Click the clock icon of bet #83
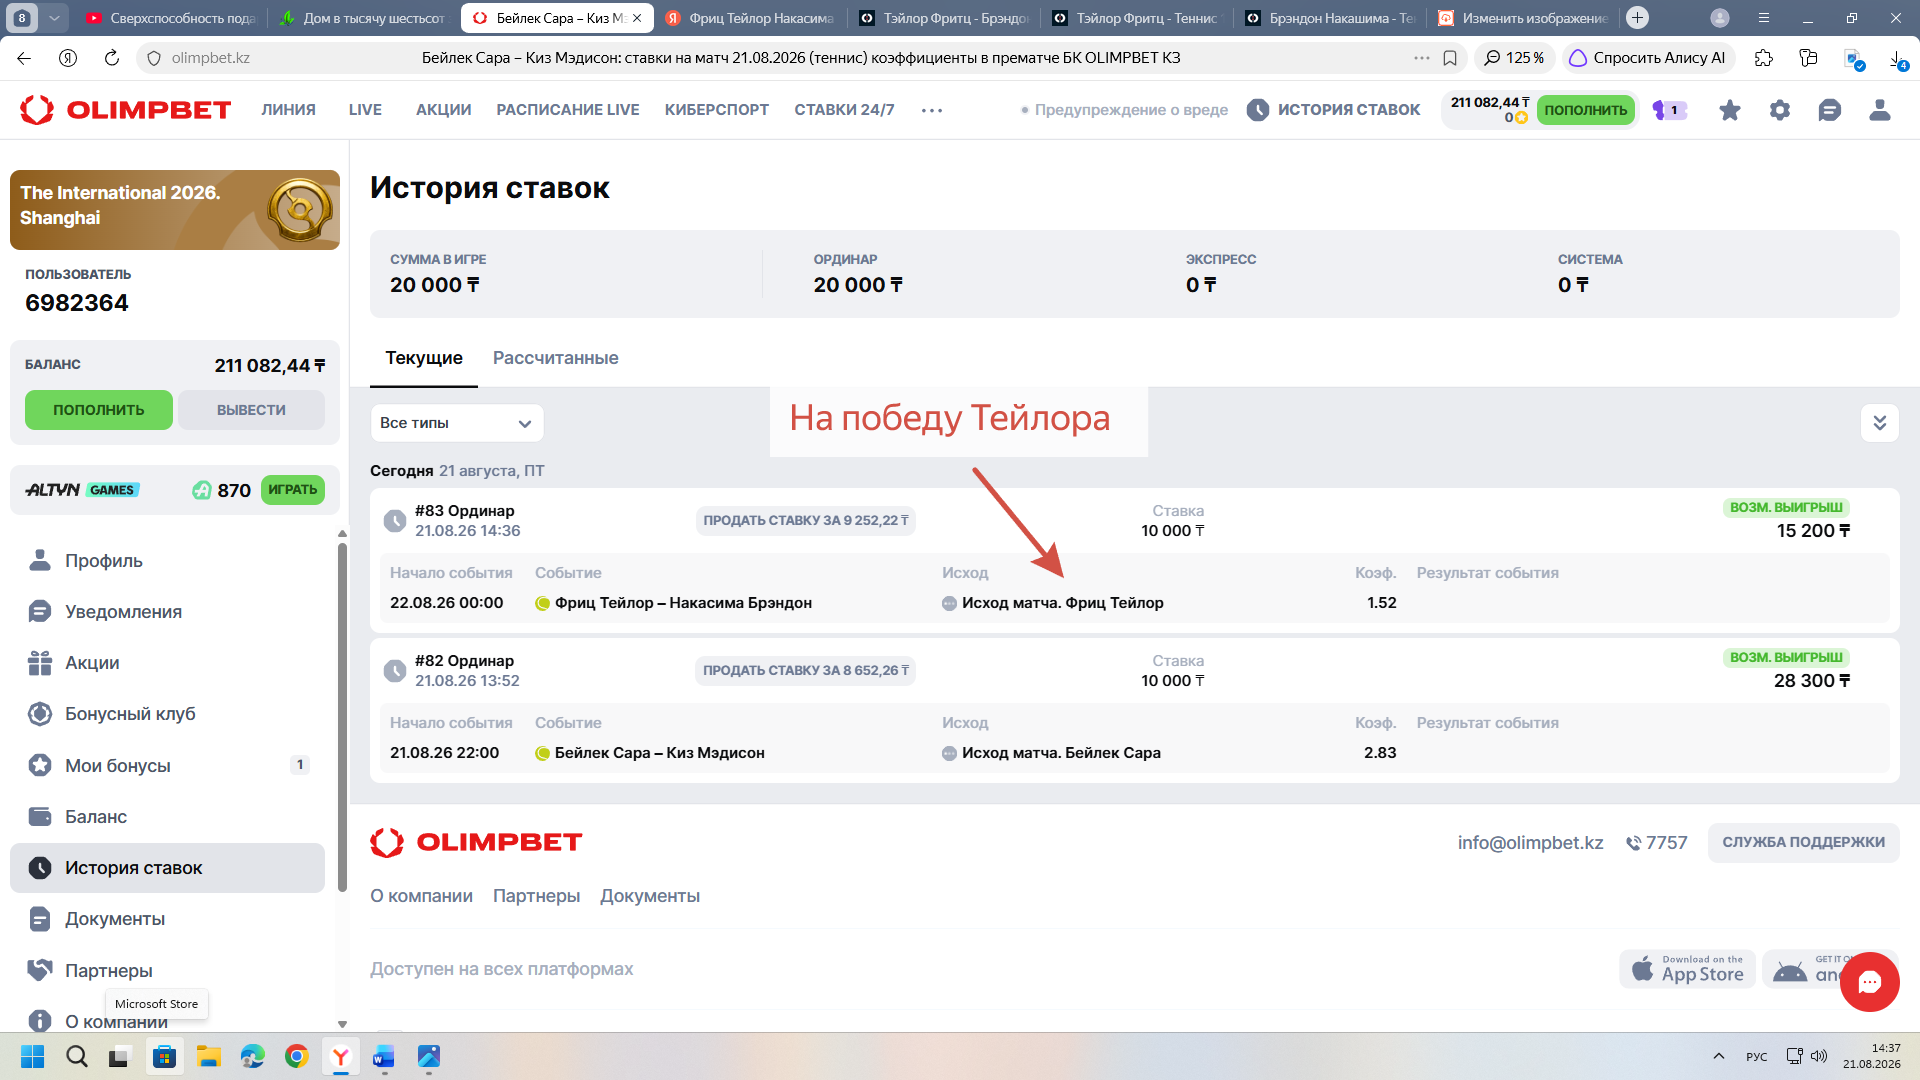 (x=395, y=521)
